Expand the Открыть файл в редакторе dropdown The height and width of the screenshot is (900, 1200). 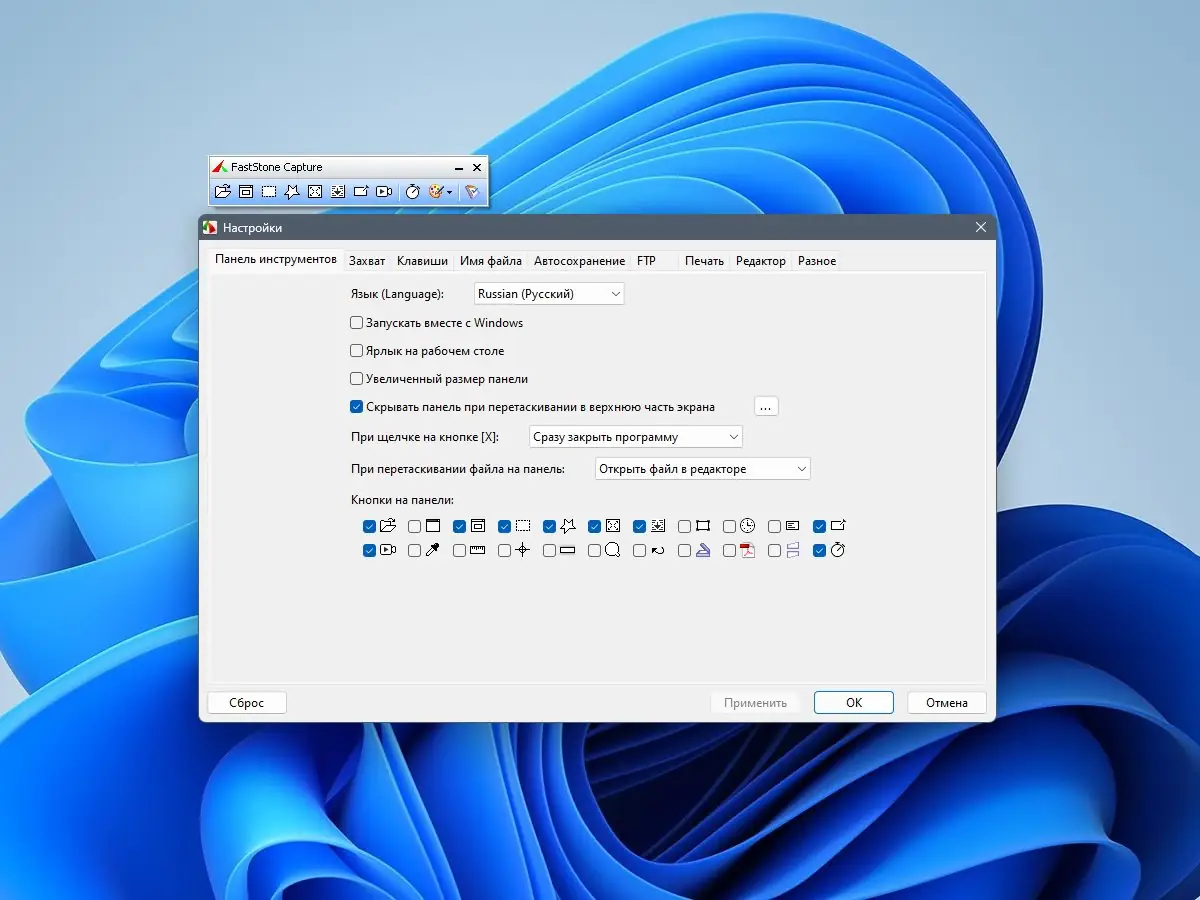click(x=702, y=468)
